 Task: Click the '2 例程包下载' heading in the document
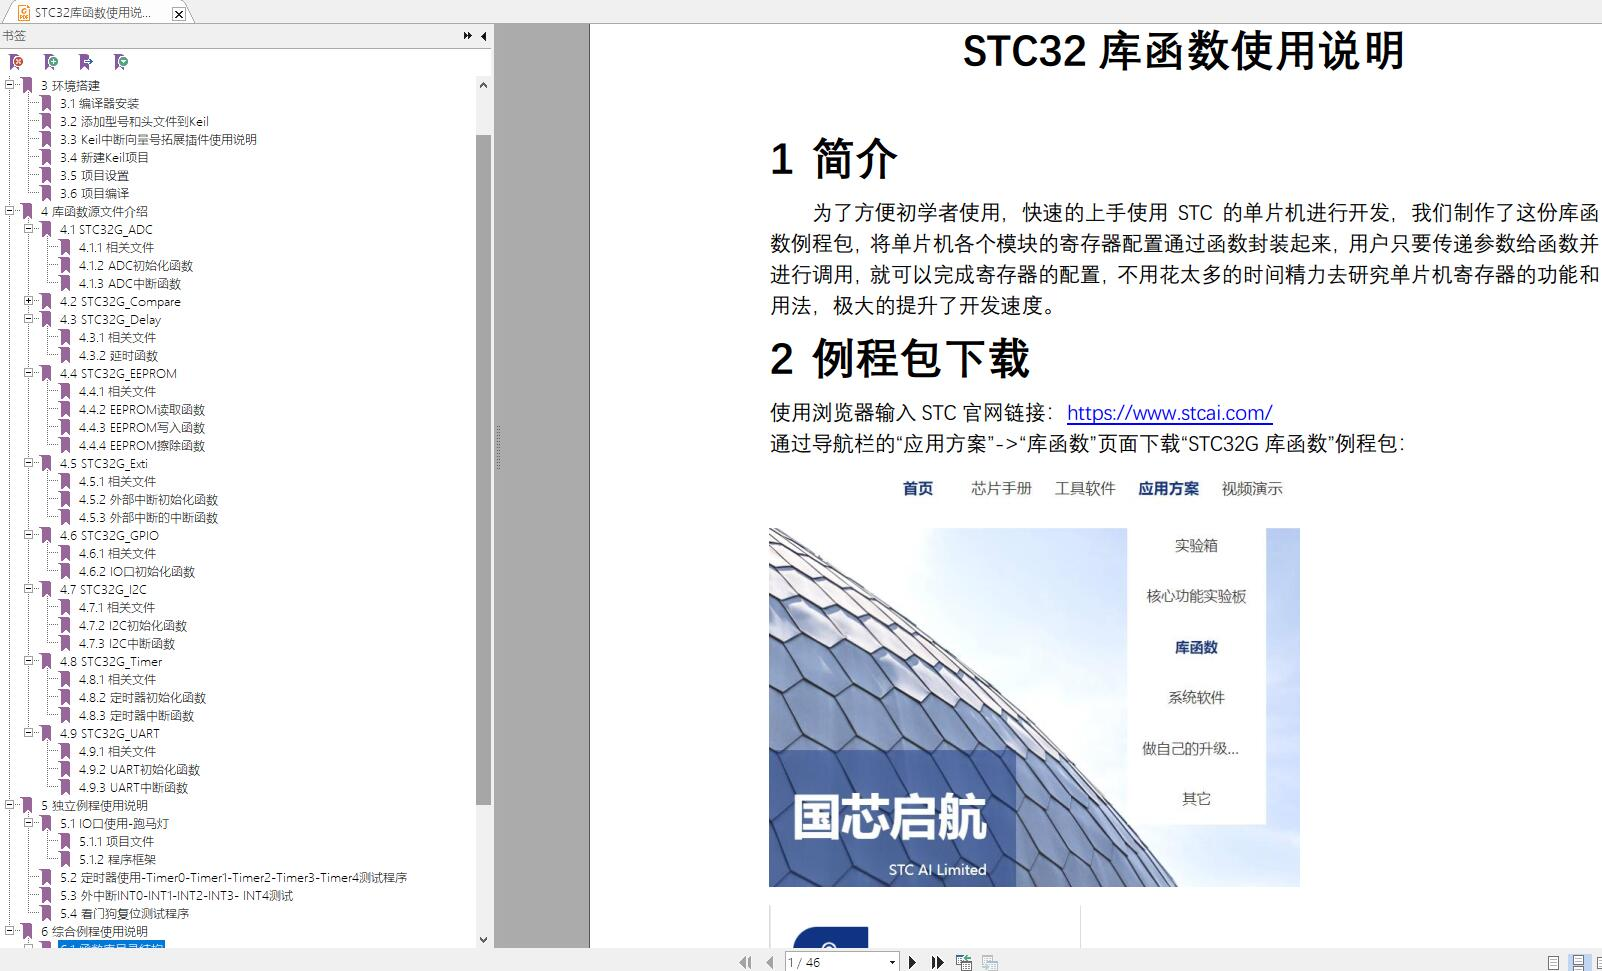(x=900, y=358)
